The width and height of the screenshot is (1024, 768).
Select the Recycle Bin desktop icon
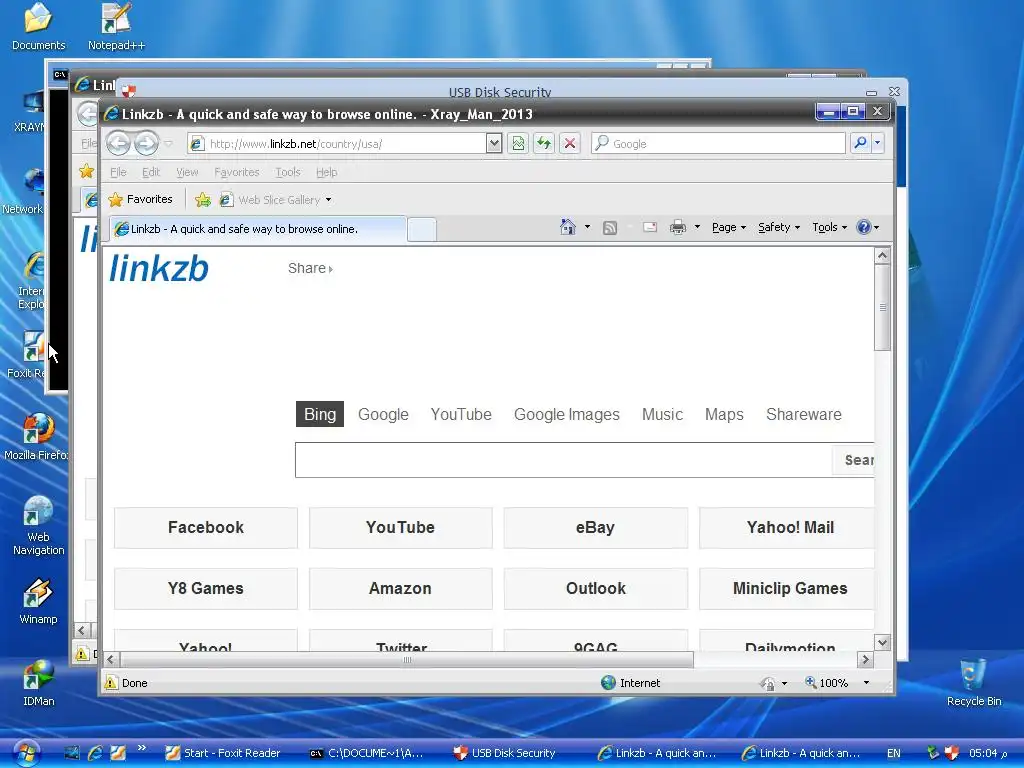tap(974, 683)
